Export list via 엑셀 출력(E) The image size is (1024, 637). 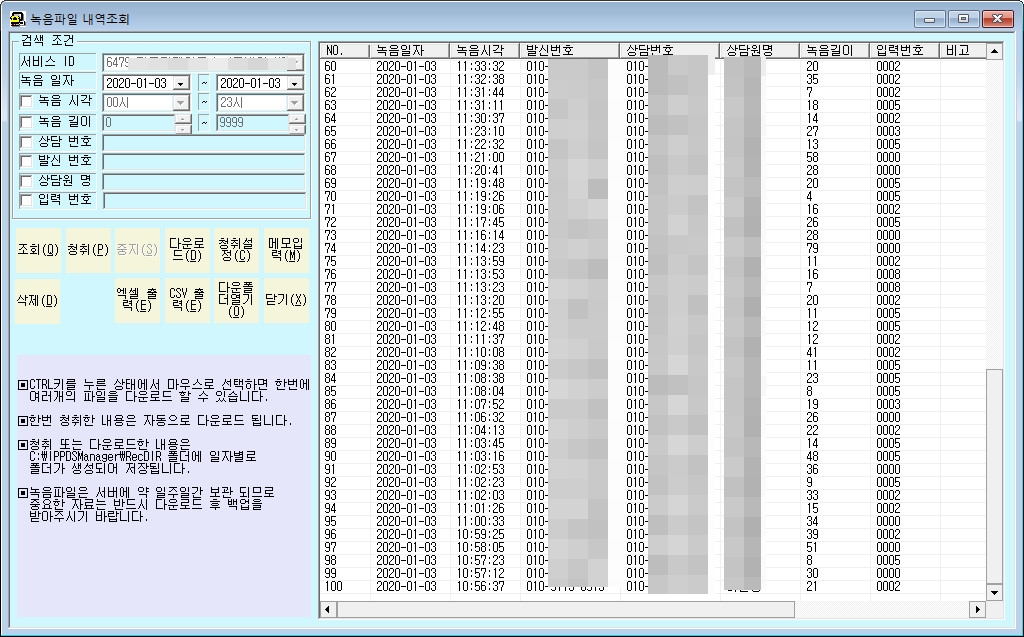[137, 301]
